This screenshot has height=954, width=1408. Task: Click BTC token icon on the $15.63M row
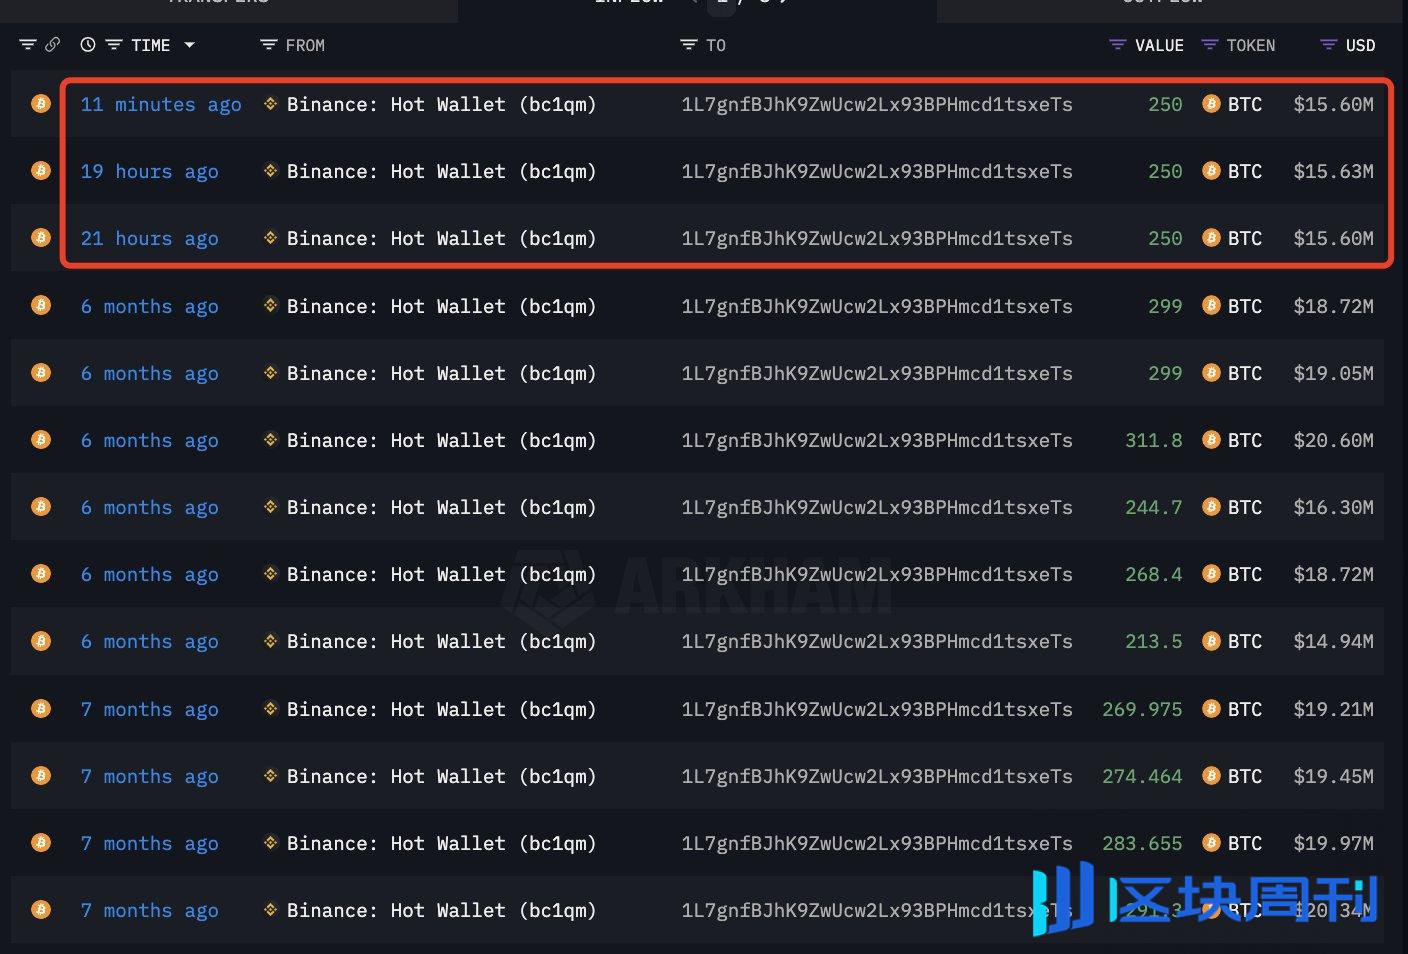pyautogui.click(x=1211, y=171)
